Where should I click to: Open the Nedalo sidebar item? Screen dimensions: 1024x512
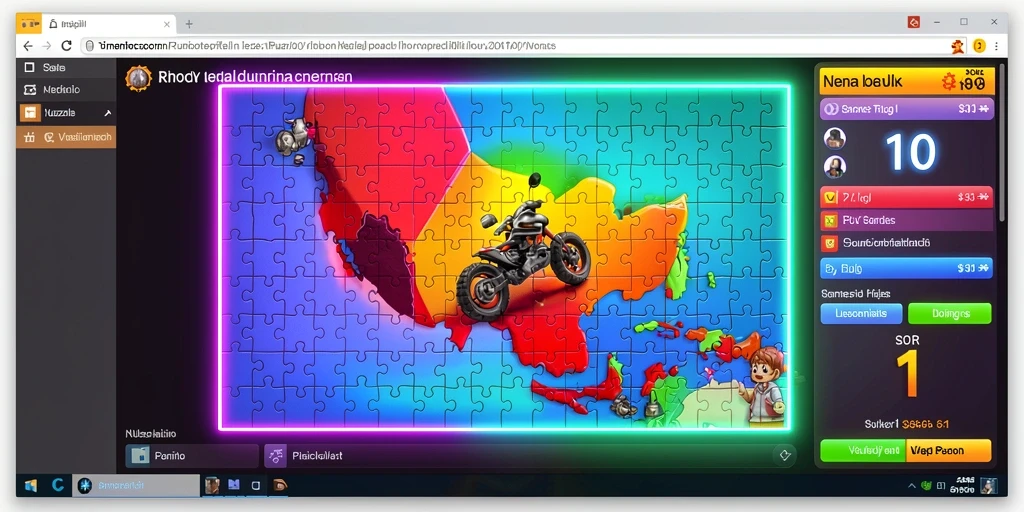click(x=66, y=90)
